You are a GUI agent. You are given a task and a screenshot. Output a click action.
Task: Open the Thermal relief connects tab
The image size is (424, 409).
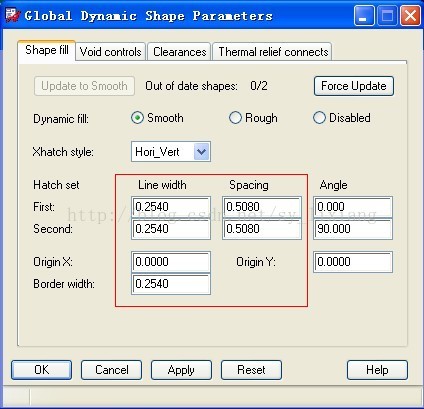273,52
